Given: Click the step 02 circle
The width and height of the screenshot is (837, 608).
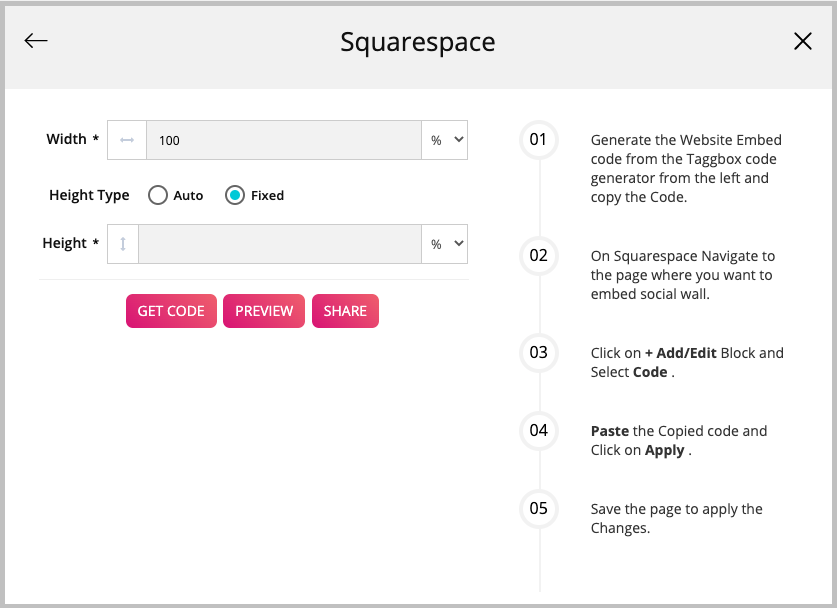Looking at the screenshot, I should click(538, 256).
